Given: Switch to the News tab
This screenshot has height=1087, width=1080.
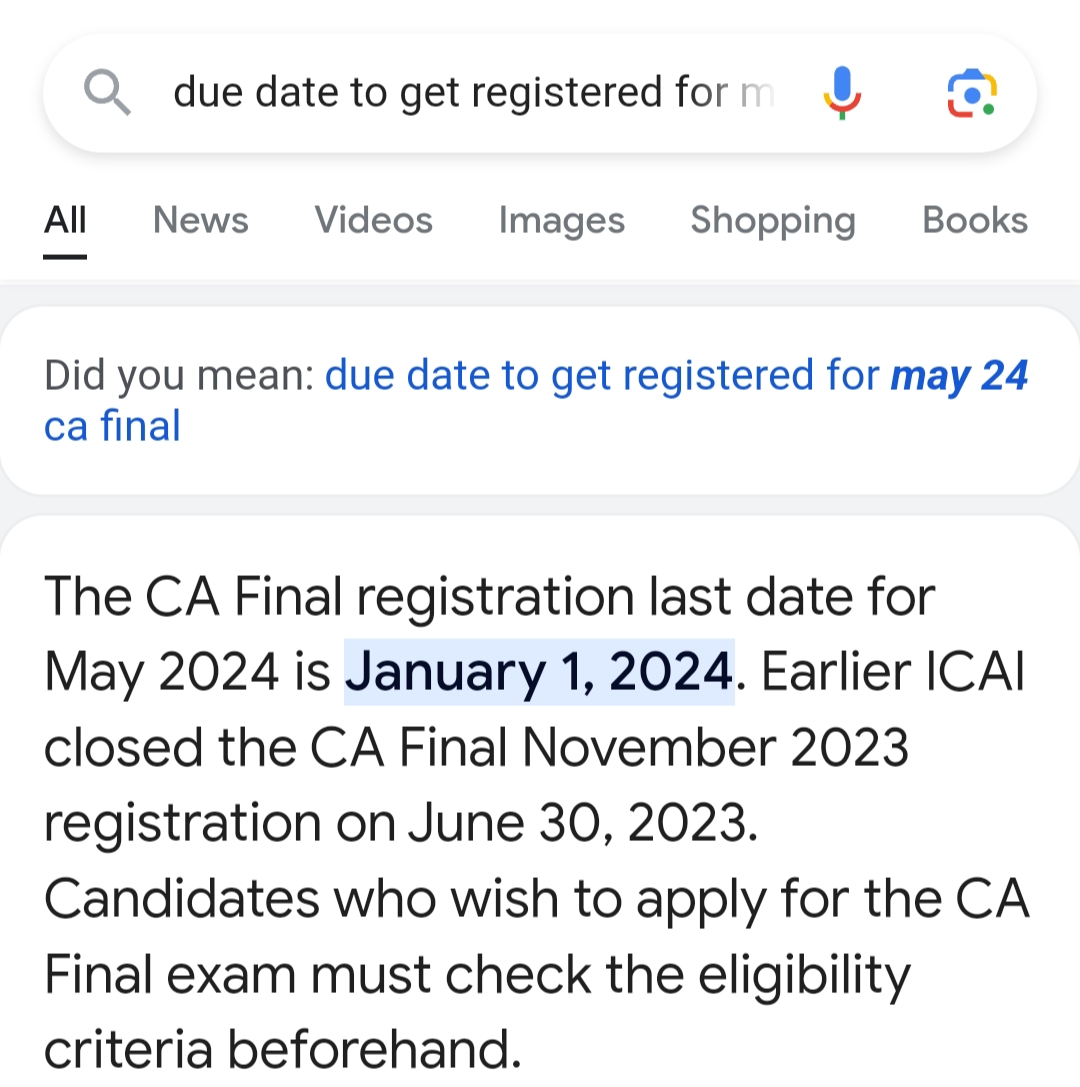Looking at the screenshot, I should click(200, 220).
